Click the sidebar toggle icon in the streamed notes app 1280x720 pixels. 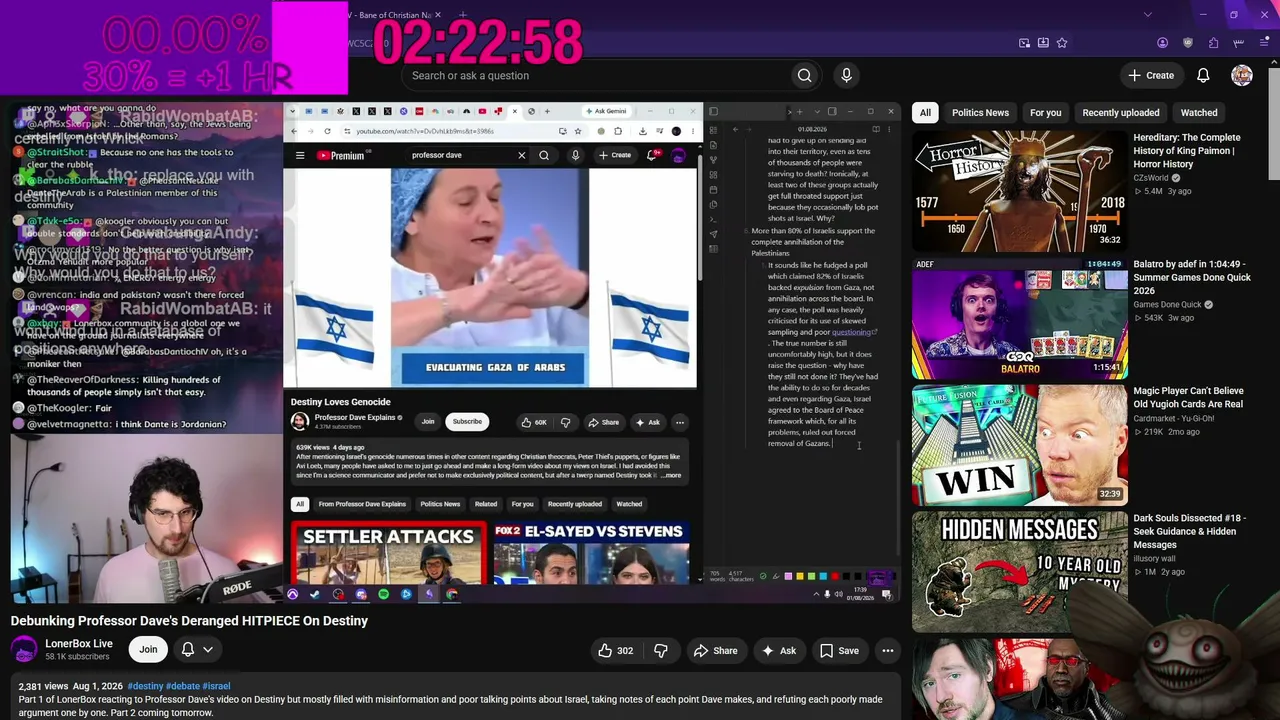(713, 111)
